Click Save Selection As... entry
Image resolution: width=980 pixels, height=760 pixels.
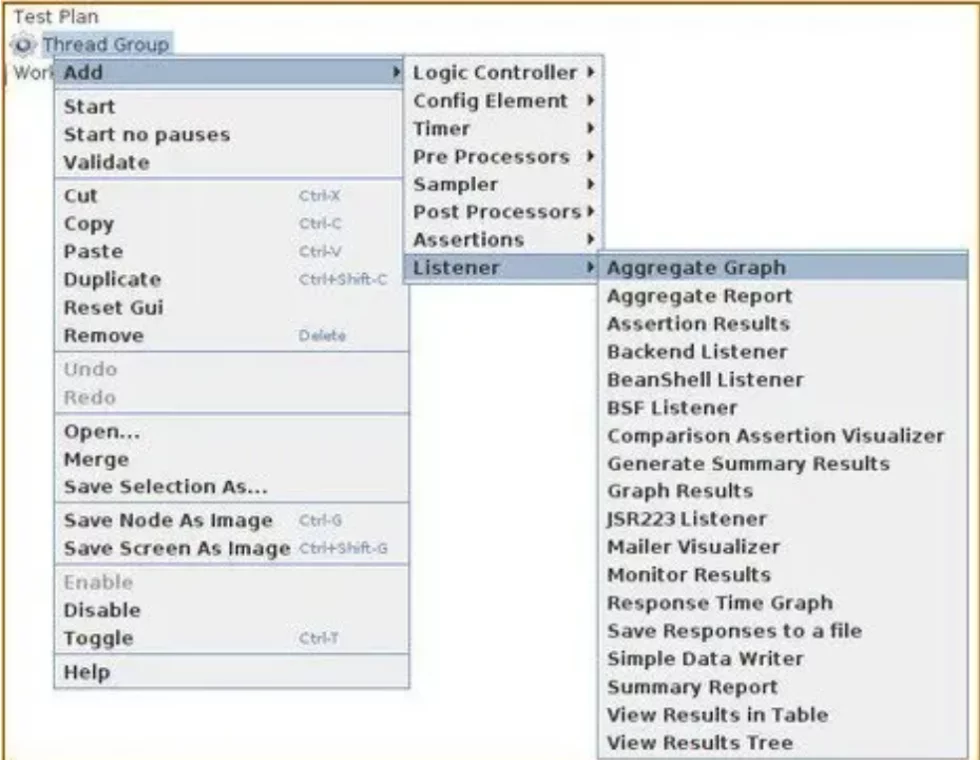pyautogui.click(x=165, y=487)
